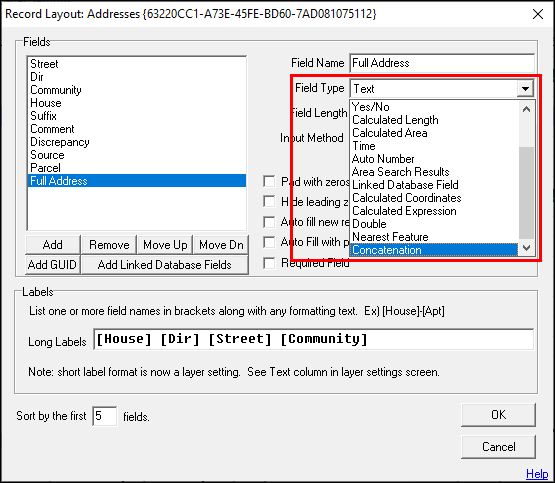This screenshot has height=483, width=555.
Task: Click Add GUID button
Action: tap(52, 265)
